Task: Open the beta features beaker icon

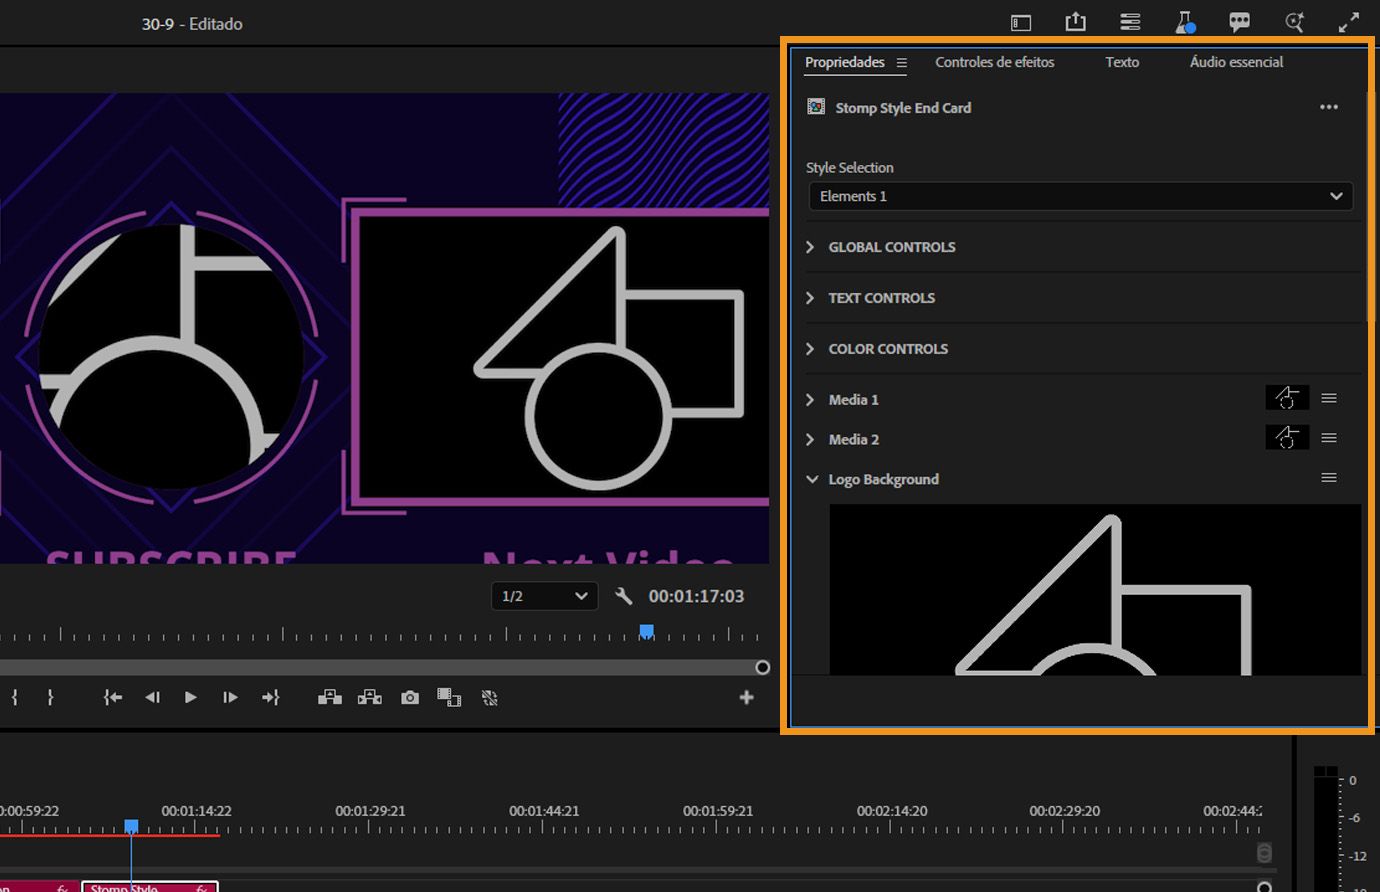Action: click(1184, 22)
